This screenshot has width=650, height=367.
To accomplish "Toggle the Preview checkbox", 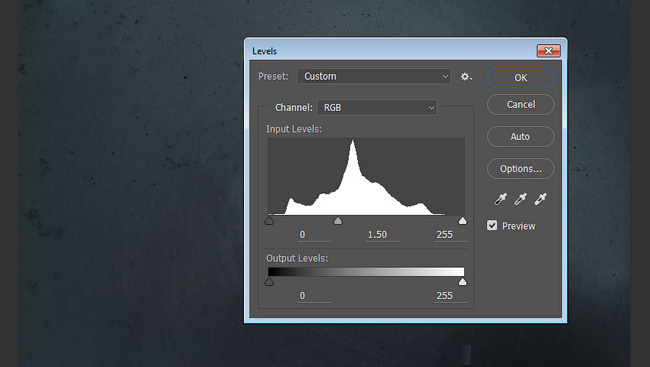I will click(x=492, y=226).
